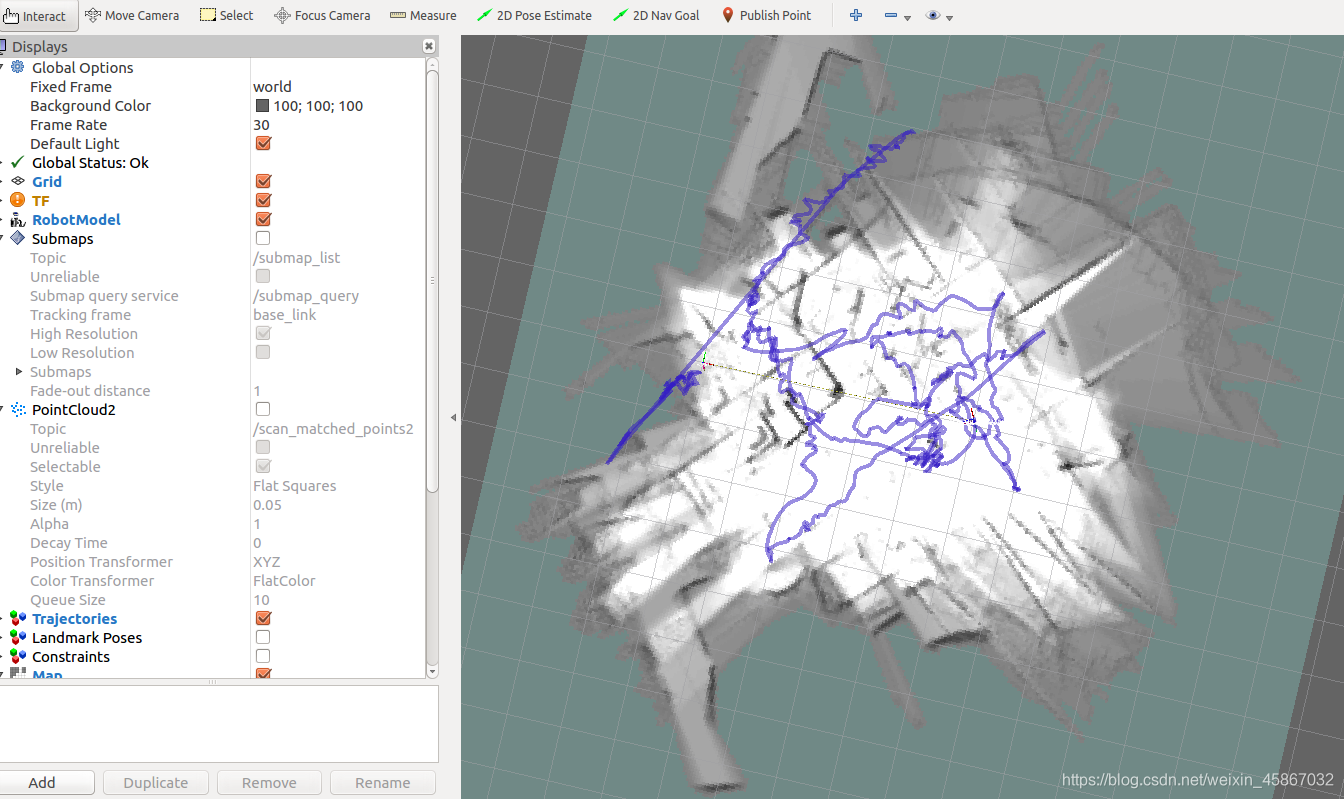Image resolution: width=1344 pixels, height=799 pixels.
Task: Click the left-panel collapse arrow handle
Action: point(453,417)
